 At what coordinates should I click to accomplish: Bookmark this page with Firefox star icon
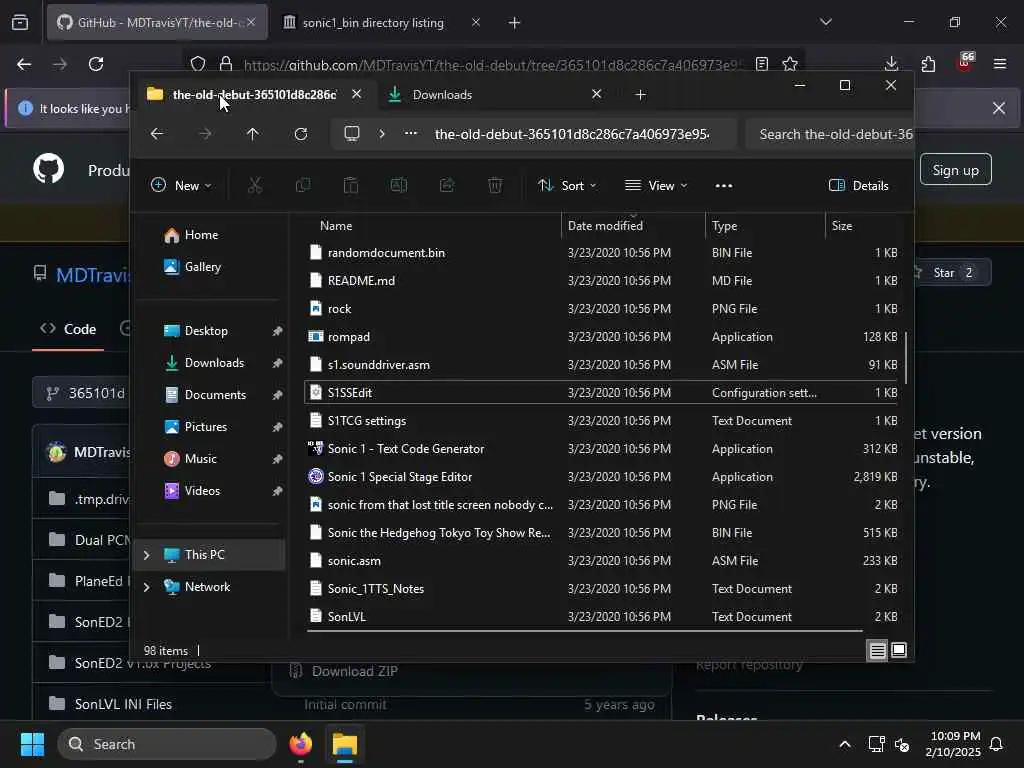click(x=790, y=64)
